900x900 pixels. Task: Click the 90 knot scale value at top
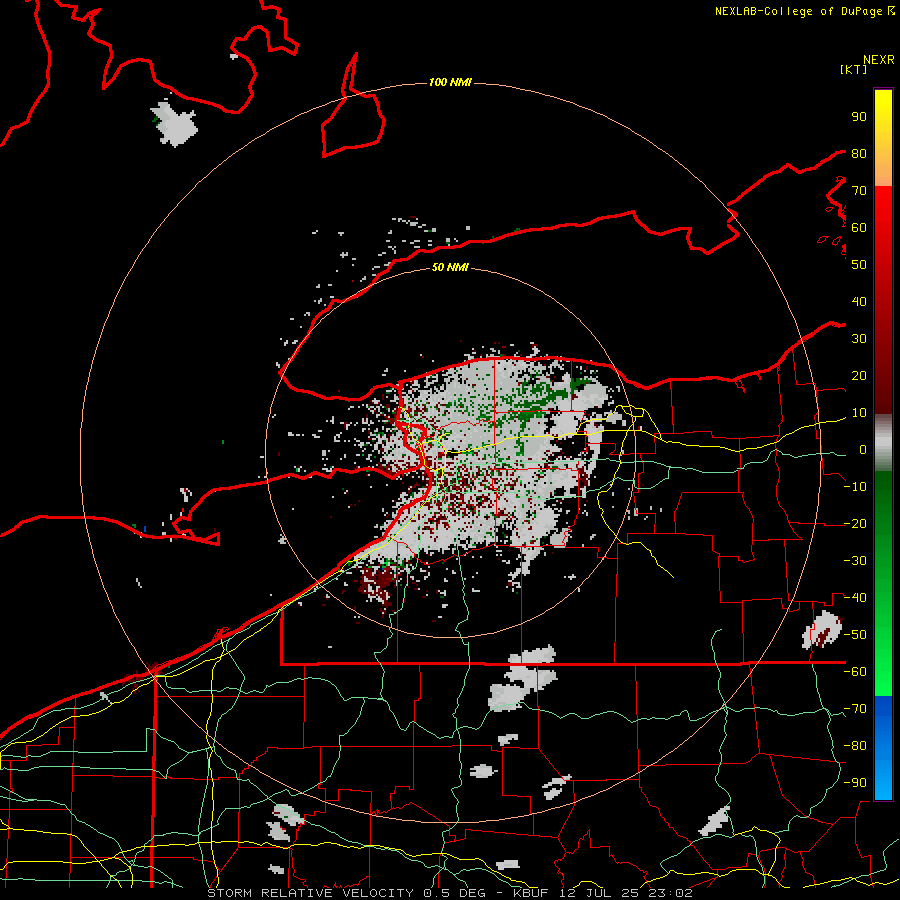click(859, 117)
